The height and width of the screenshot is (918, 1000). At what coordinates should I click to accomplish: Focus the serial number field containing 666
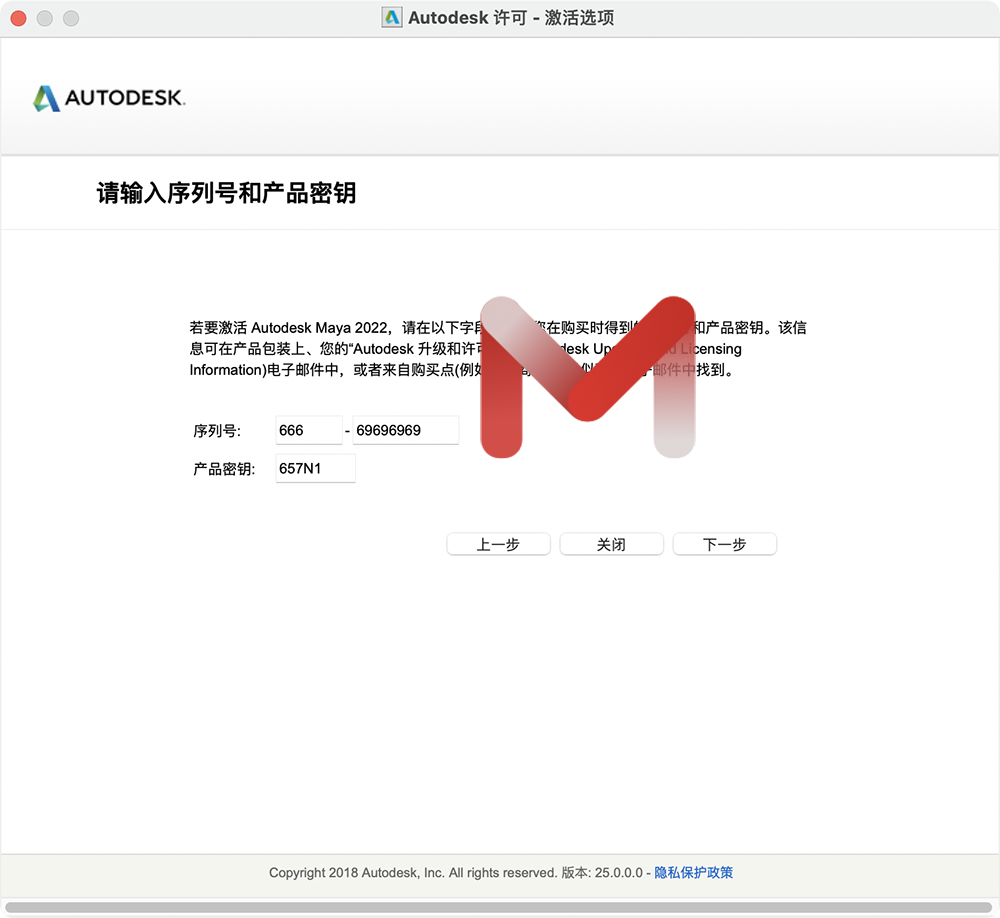click(309, 430)
